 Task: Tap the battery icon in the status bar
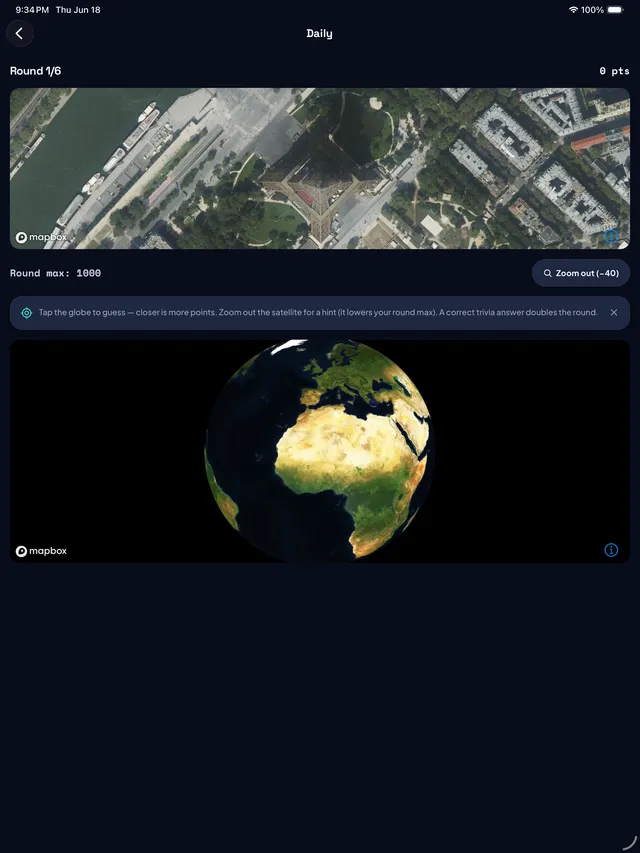coord(616,10)
